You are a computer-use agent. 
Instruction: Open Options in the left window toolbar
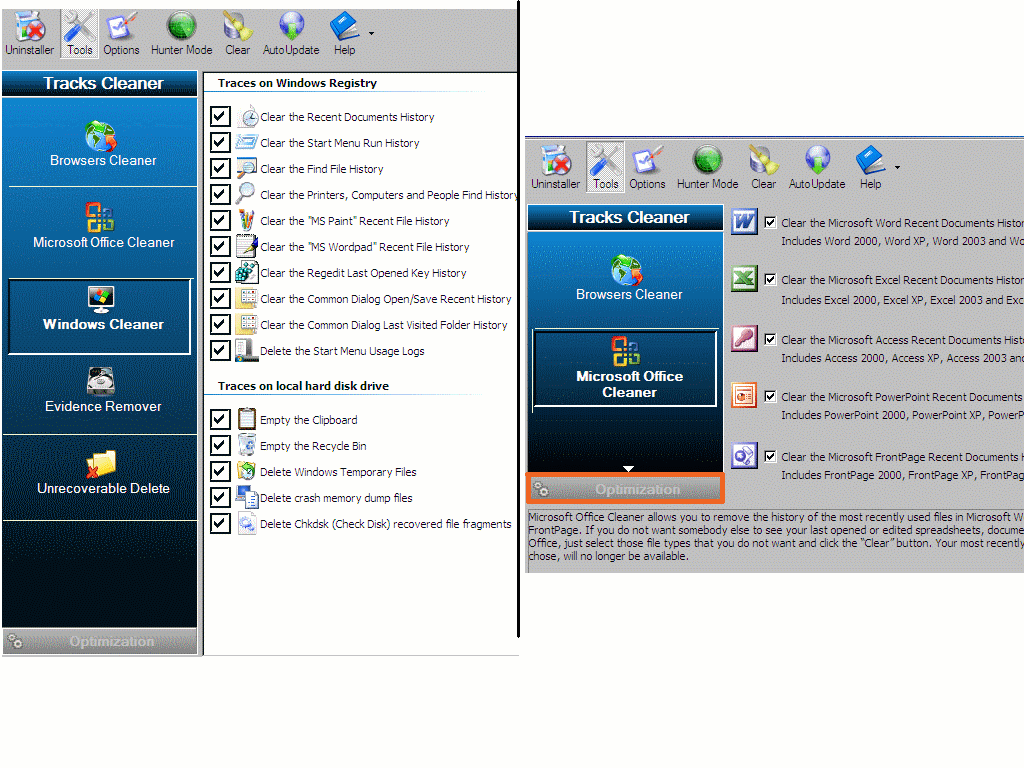click(x=121, y=34)
